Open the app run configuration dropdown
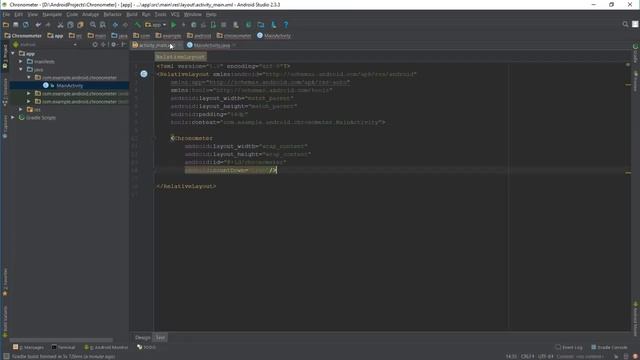This screenshot has width=640, height=360. tap(156, 25)
